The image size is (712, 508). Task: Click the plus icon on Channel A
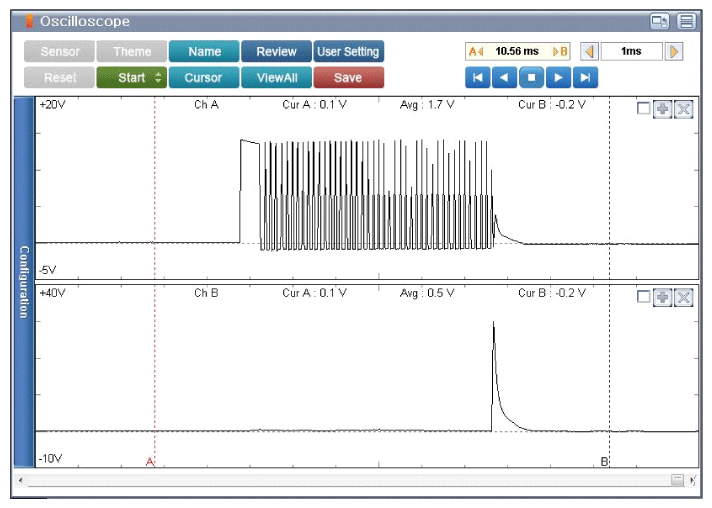tap(663, 108)
